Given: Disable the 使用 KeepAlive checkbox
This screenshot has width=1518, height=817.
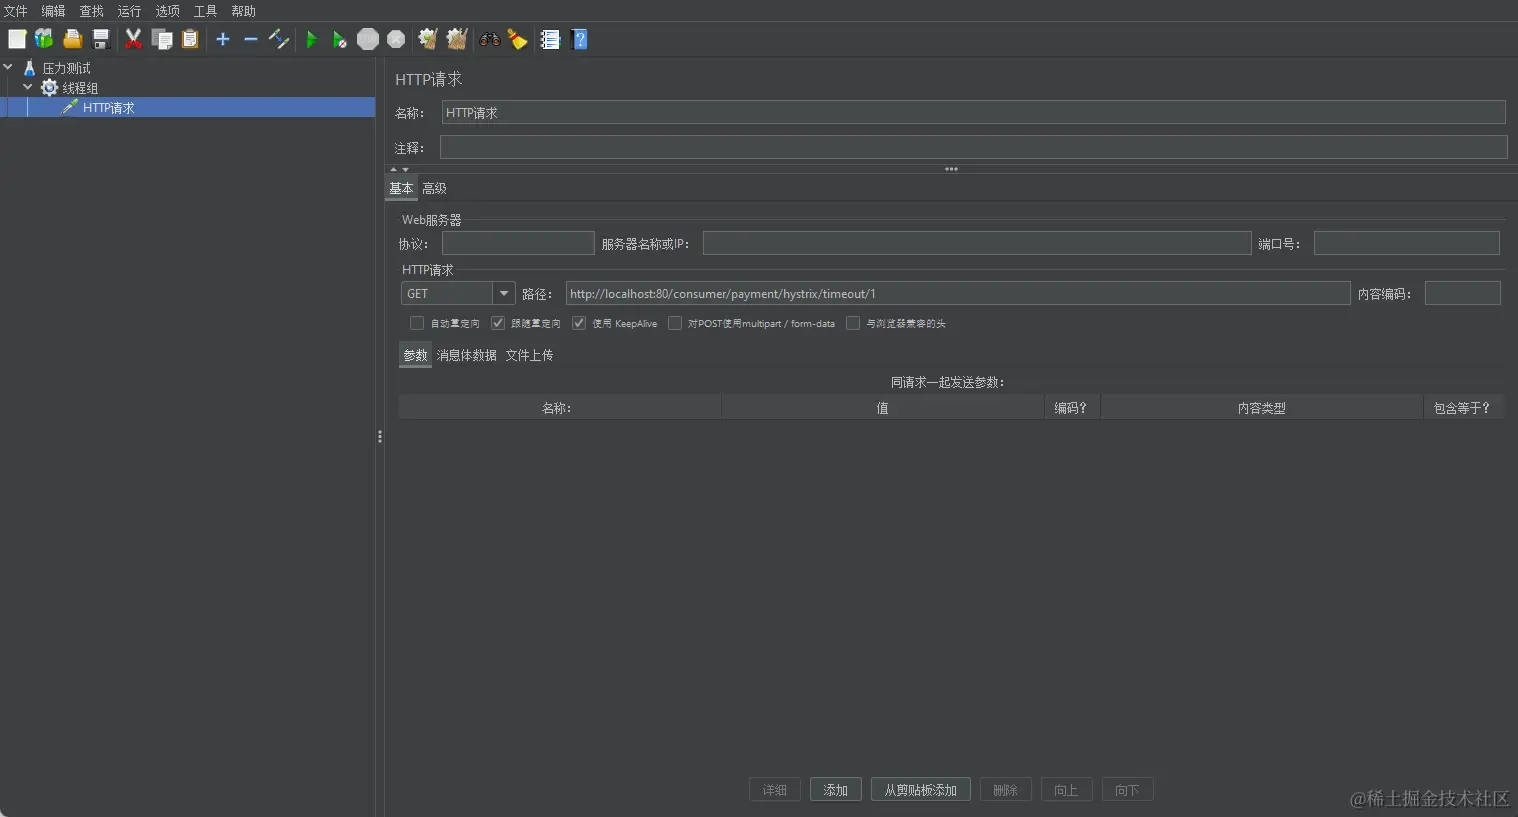Looking at the screenshot, I should [579, 323].
